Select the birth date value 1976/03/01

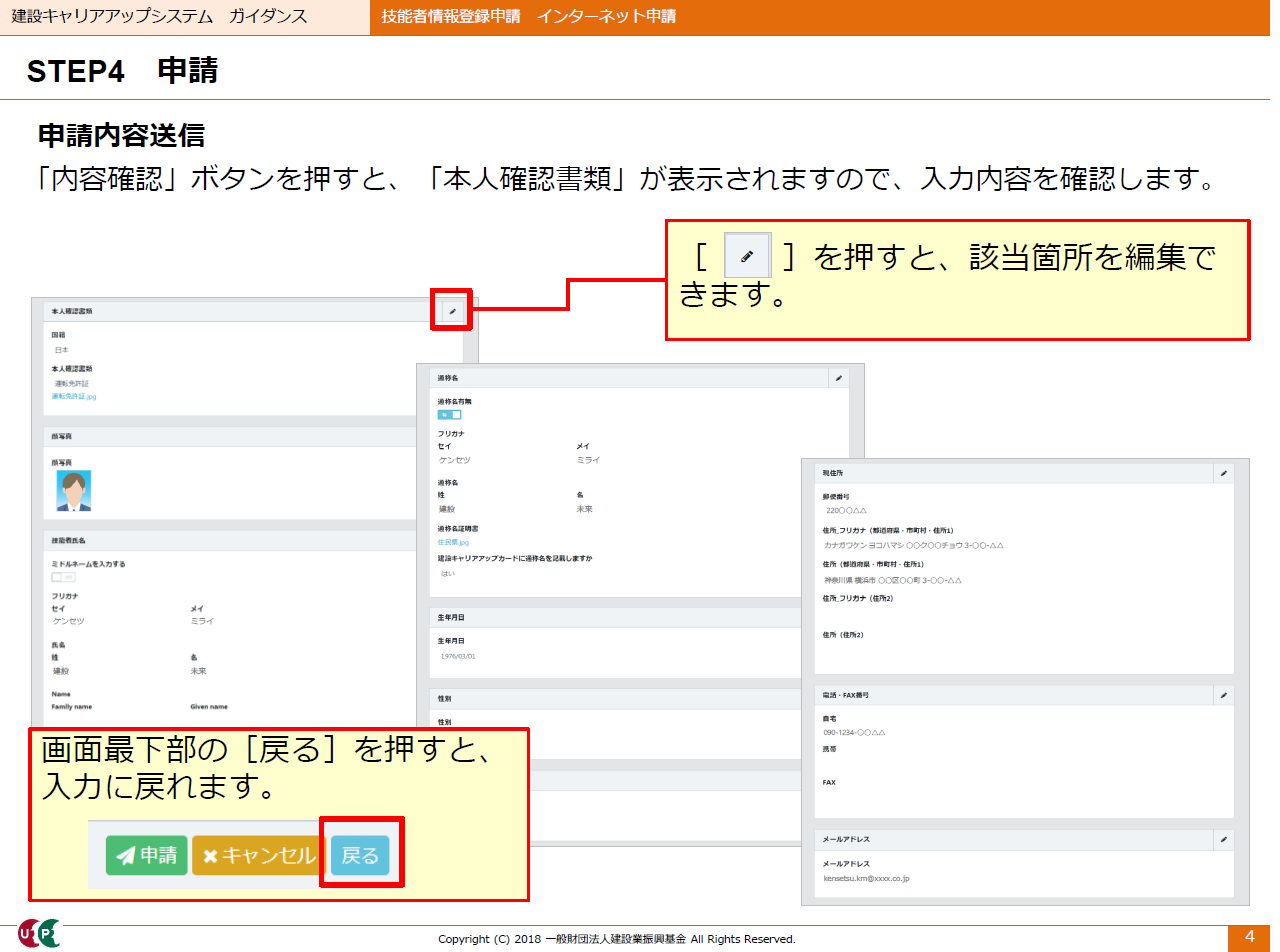click(x=458, y=656)
